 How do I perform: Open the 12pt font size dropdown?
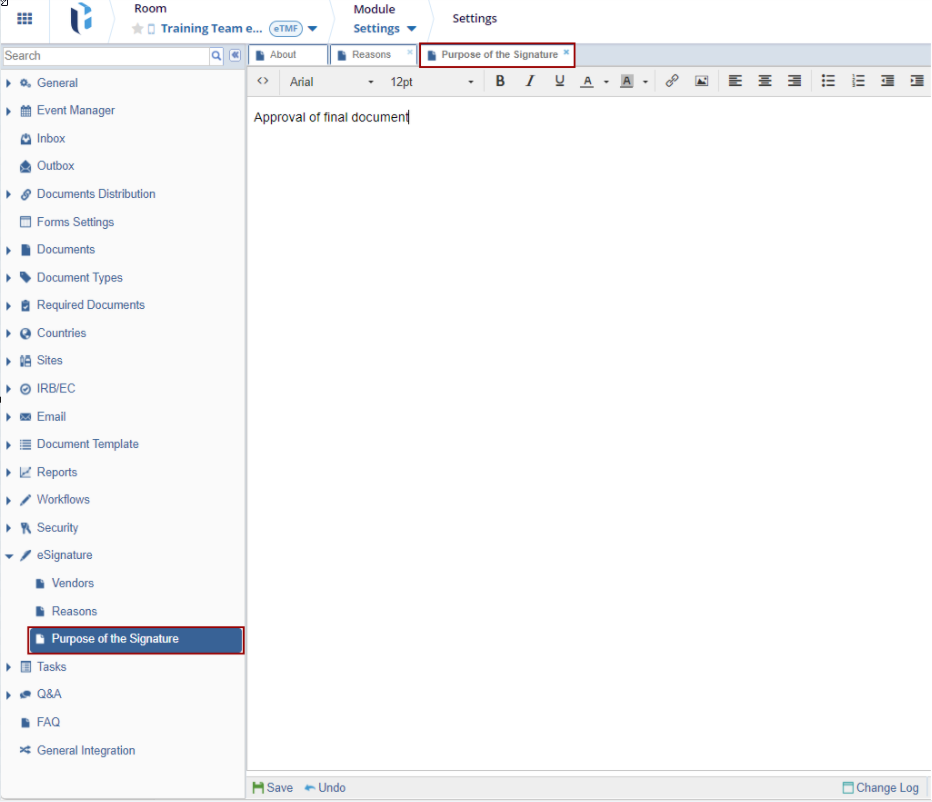coord(431,82)
